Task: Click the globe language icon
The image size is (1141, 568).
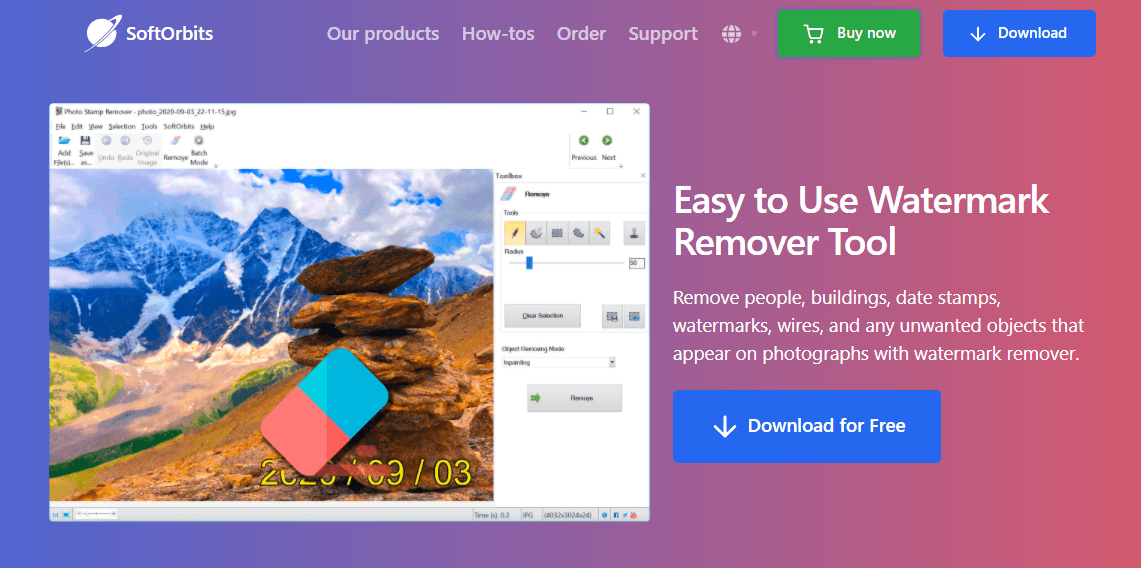Action: click(x=731, y=33)
